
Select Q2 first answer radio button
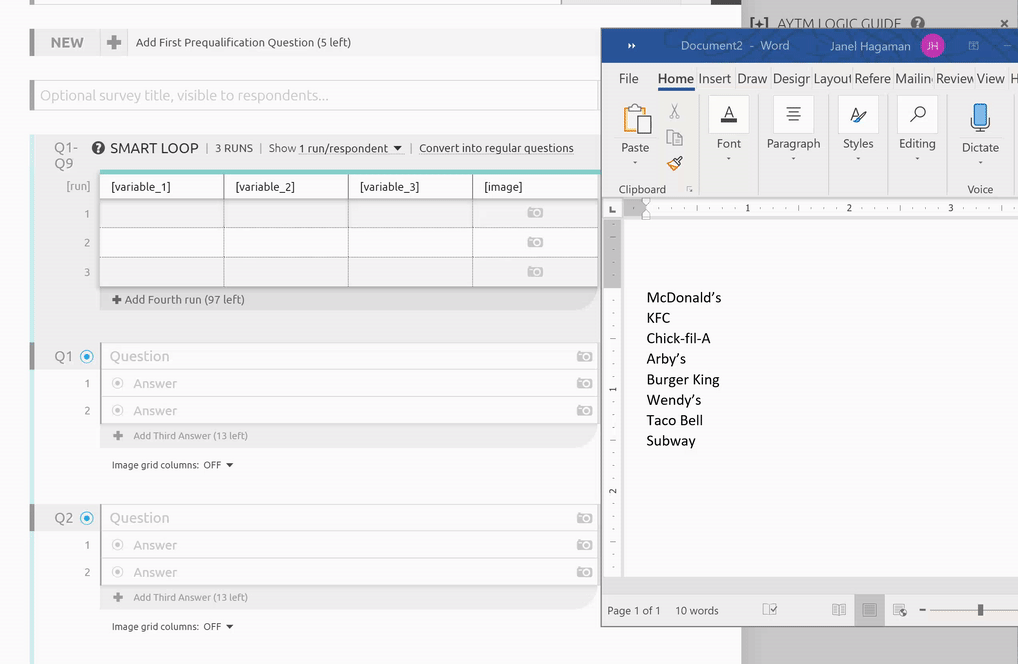pyautogui.click(x=118, y=545)
